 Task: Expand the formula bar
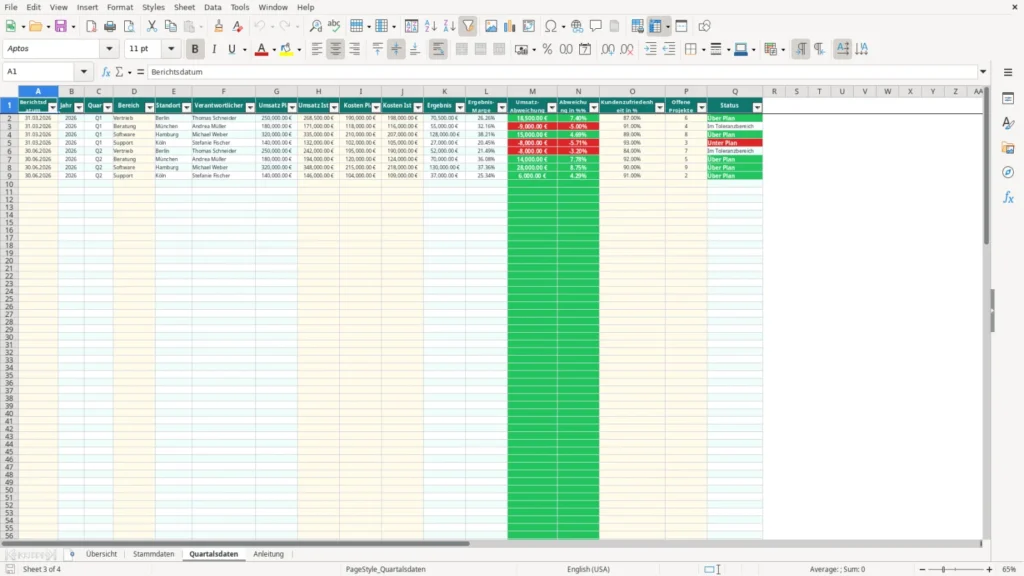coord(983,72)
